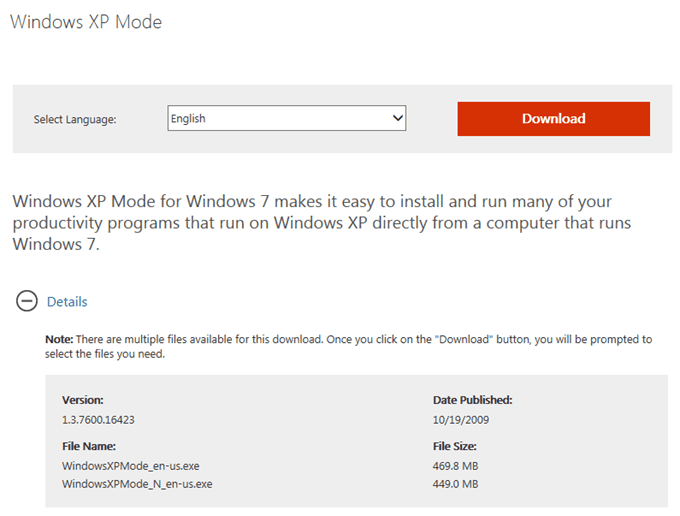This screenshot has height=516, width=680.
Task: Click the published date 10/19/2009
Action: (462, 418)
